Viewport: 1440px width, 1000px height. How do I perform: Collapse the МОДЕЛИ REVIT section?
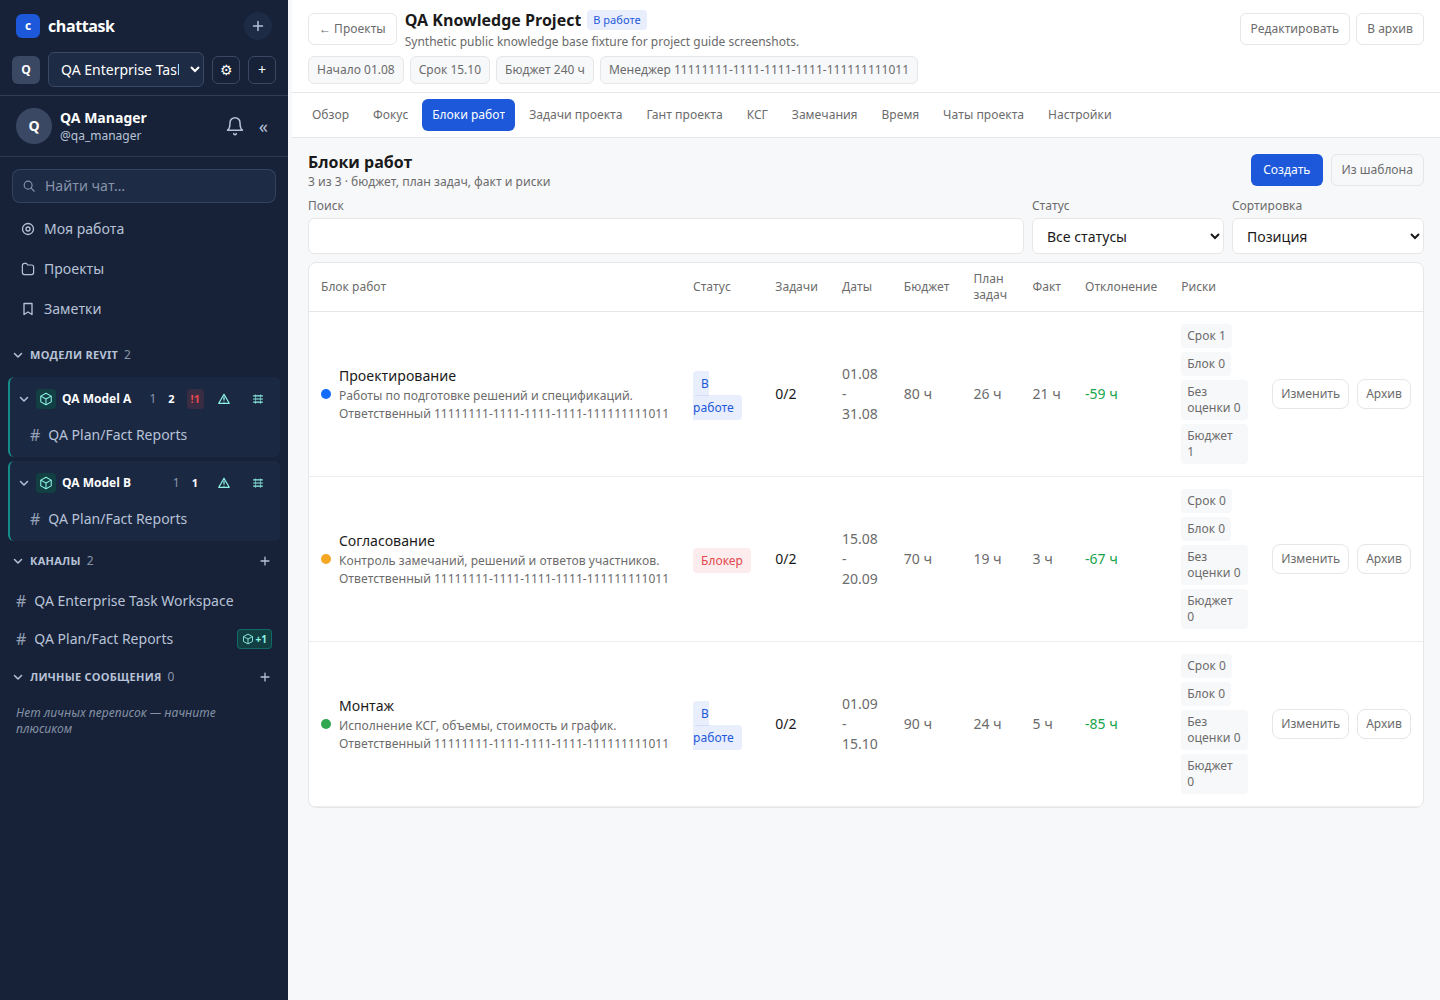click(x=18, y=355)
